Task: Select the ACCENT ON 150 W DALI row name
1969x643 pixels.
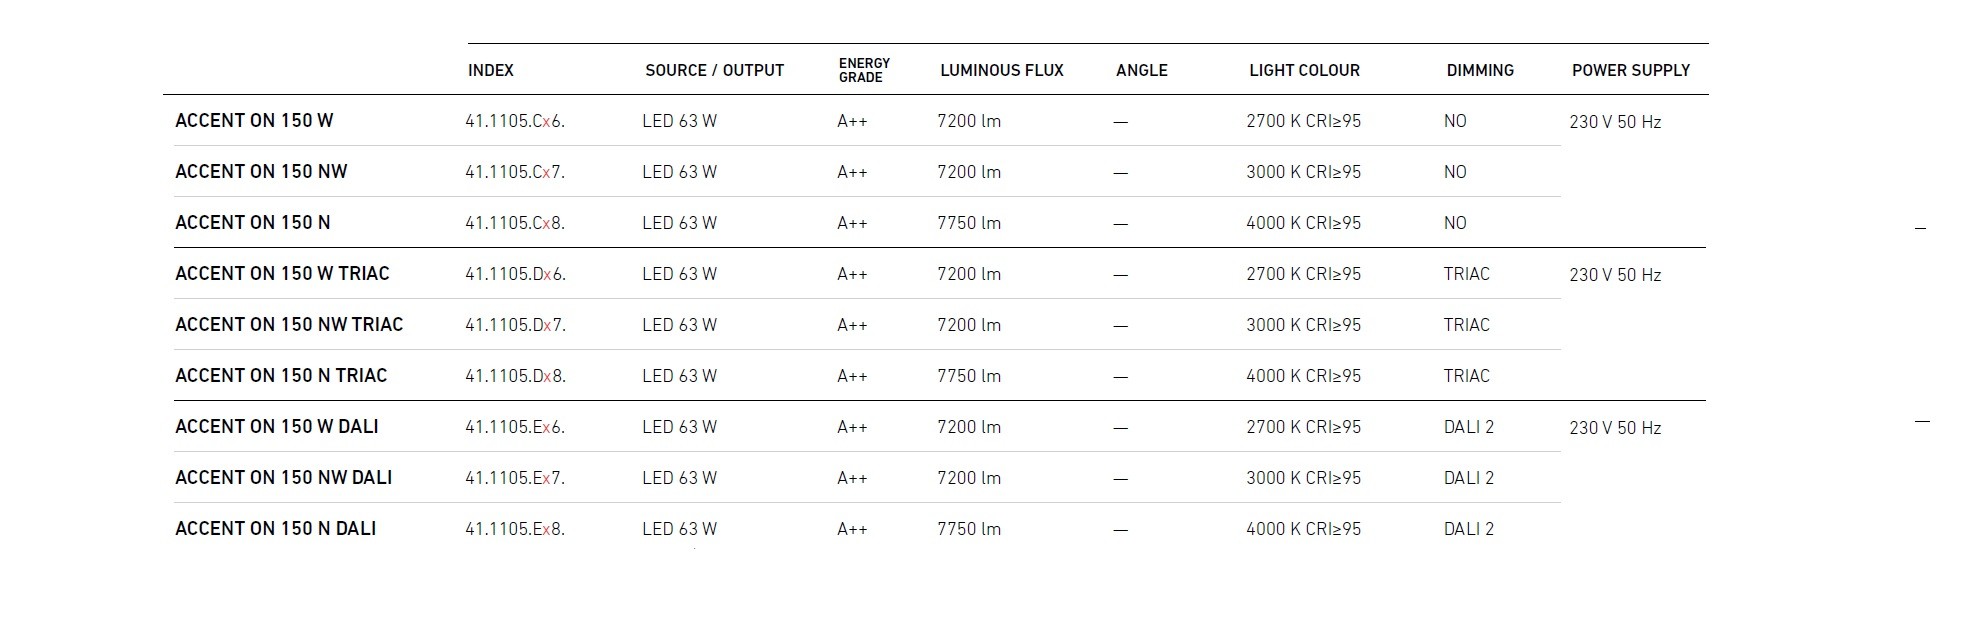Action: point(276,427)
